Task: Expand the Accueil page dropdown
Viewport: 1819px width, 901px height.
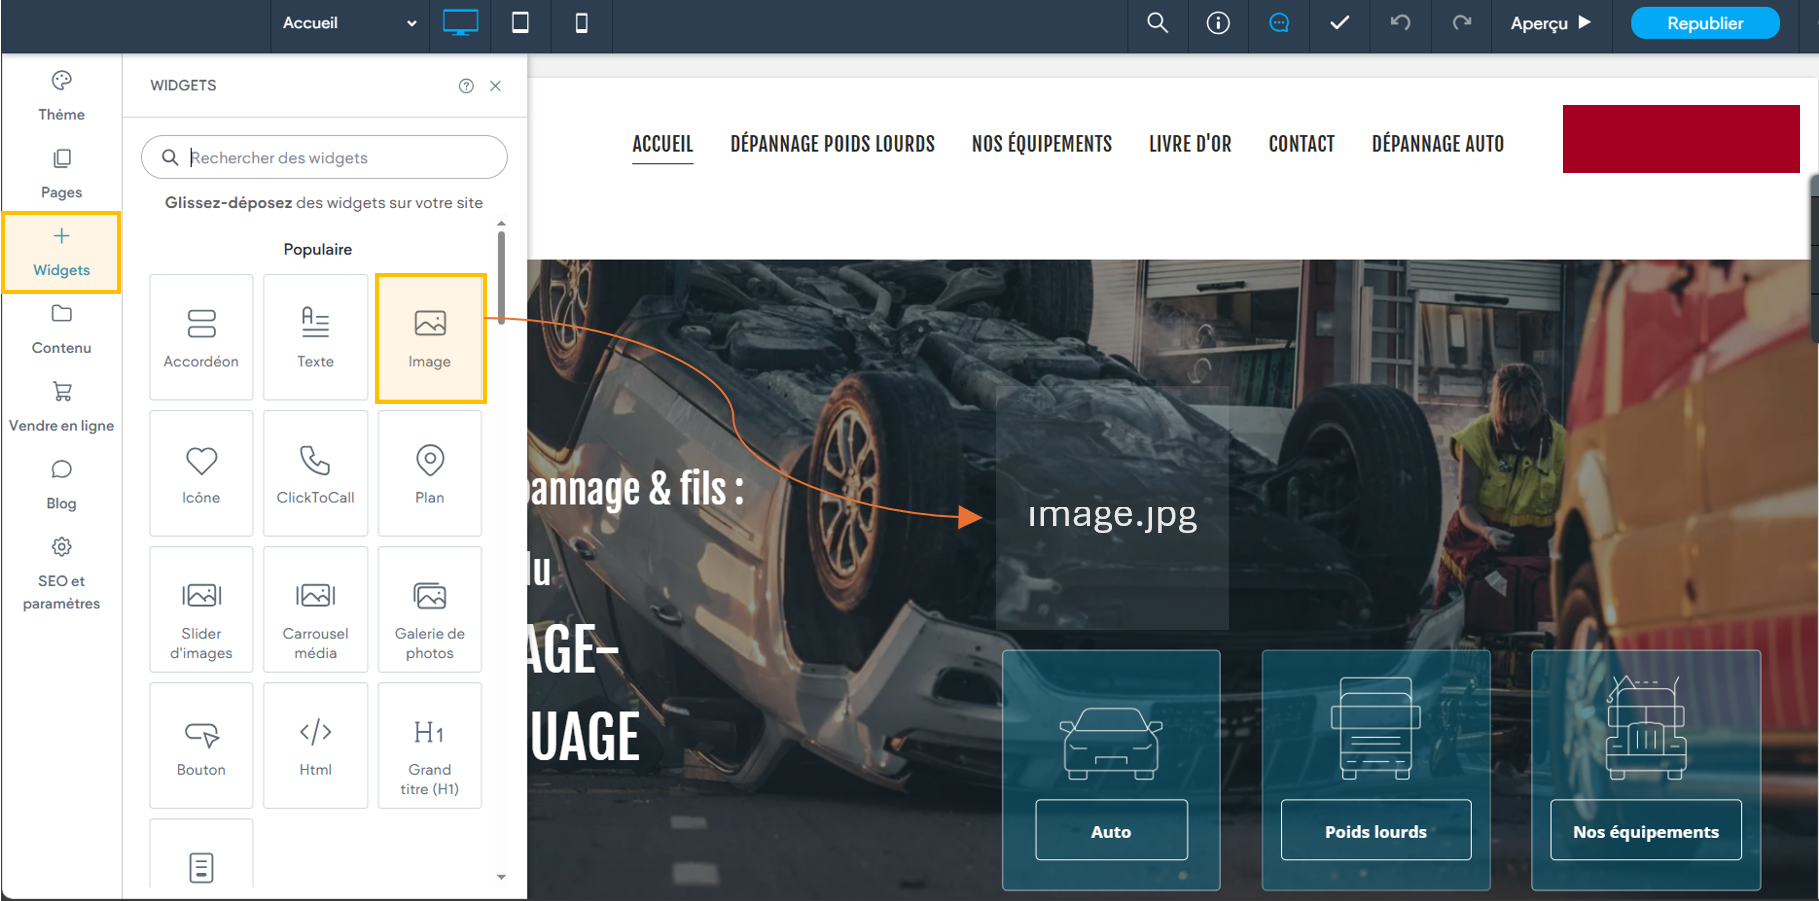Action: click(350, 22)
